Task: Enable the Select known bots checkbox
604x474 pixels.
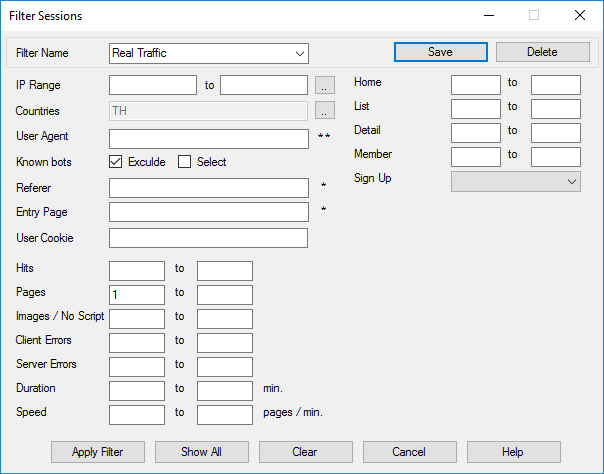Action: tap(184, 162)
